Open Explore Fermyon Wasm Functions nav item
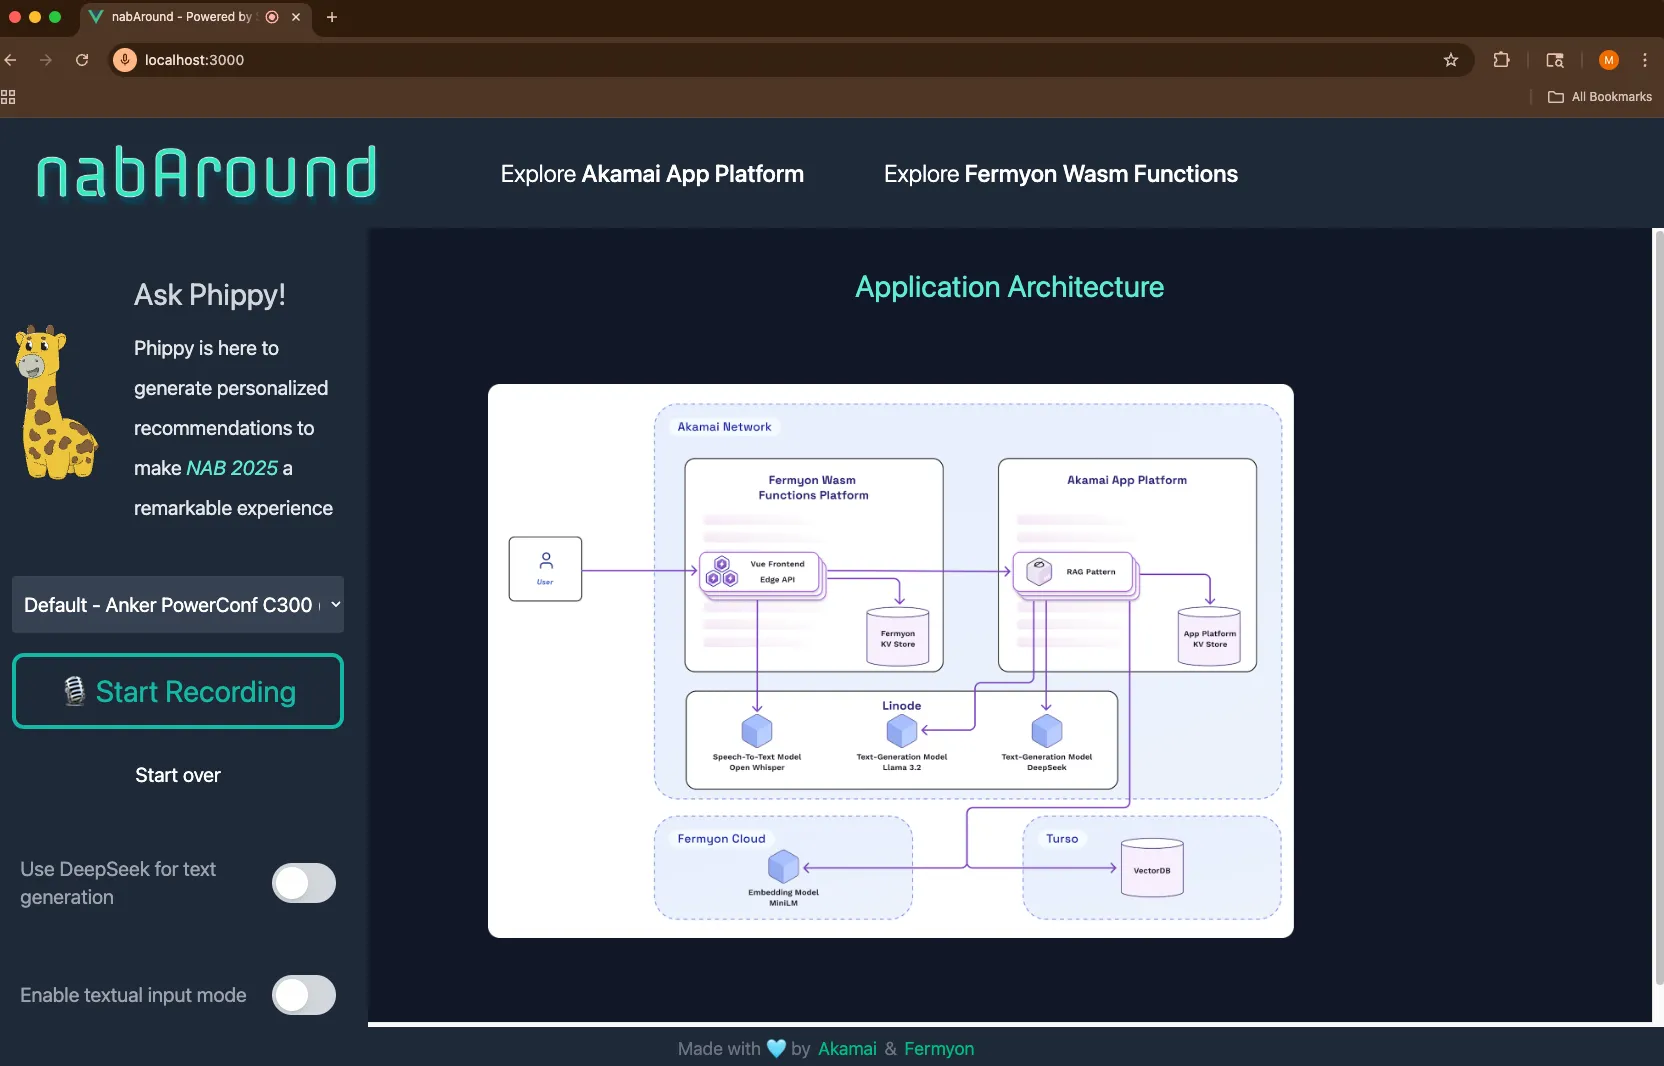1664x1066 pixels. click(x=1061, y=174)
